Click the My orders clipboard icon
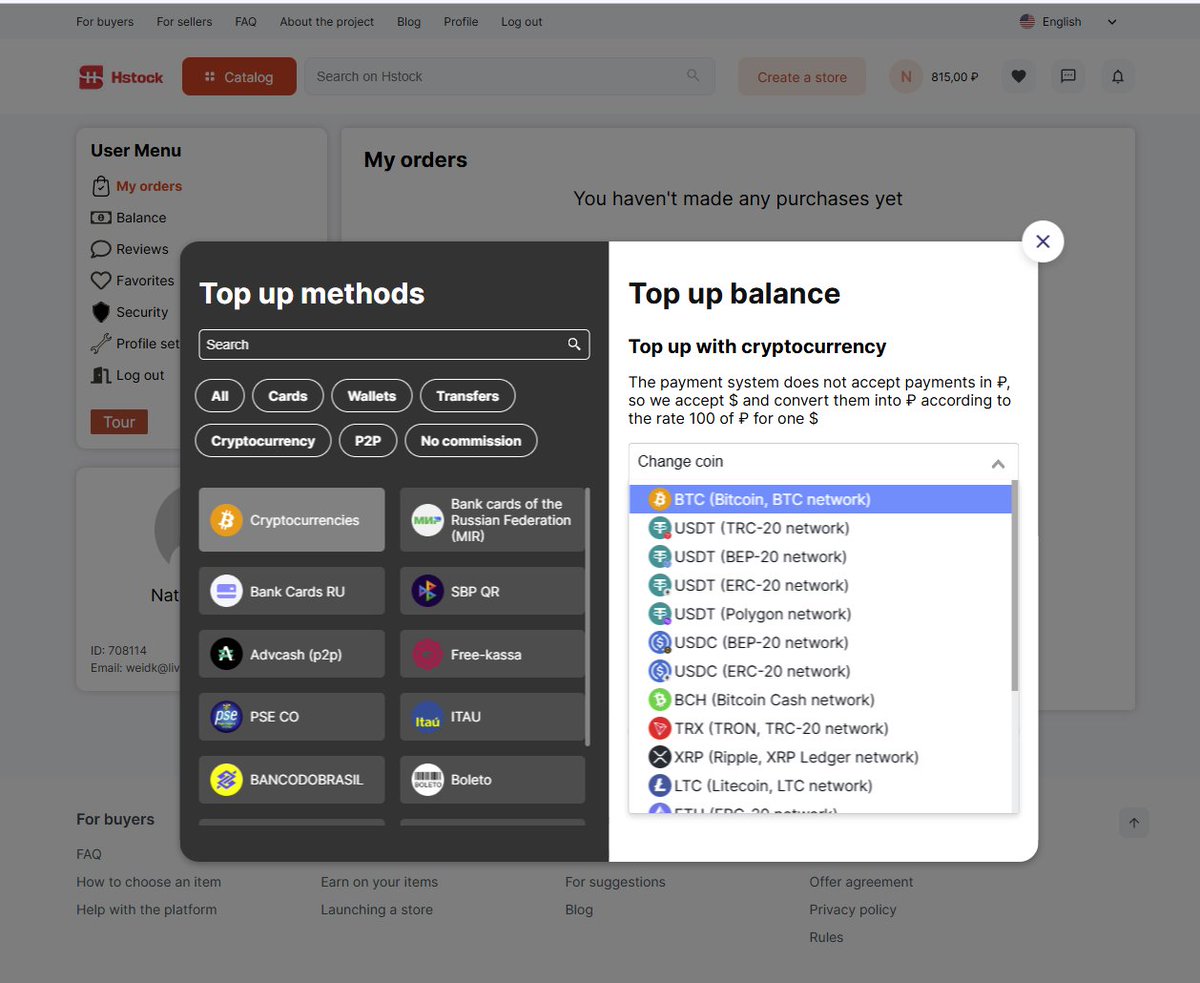 [x=100, y=186]
